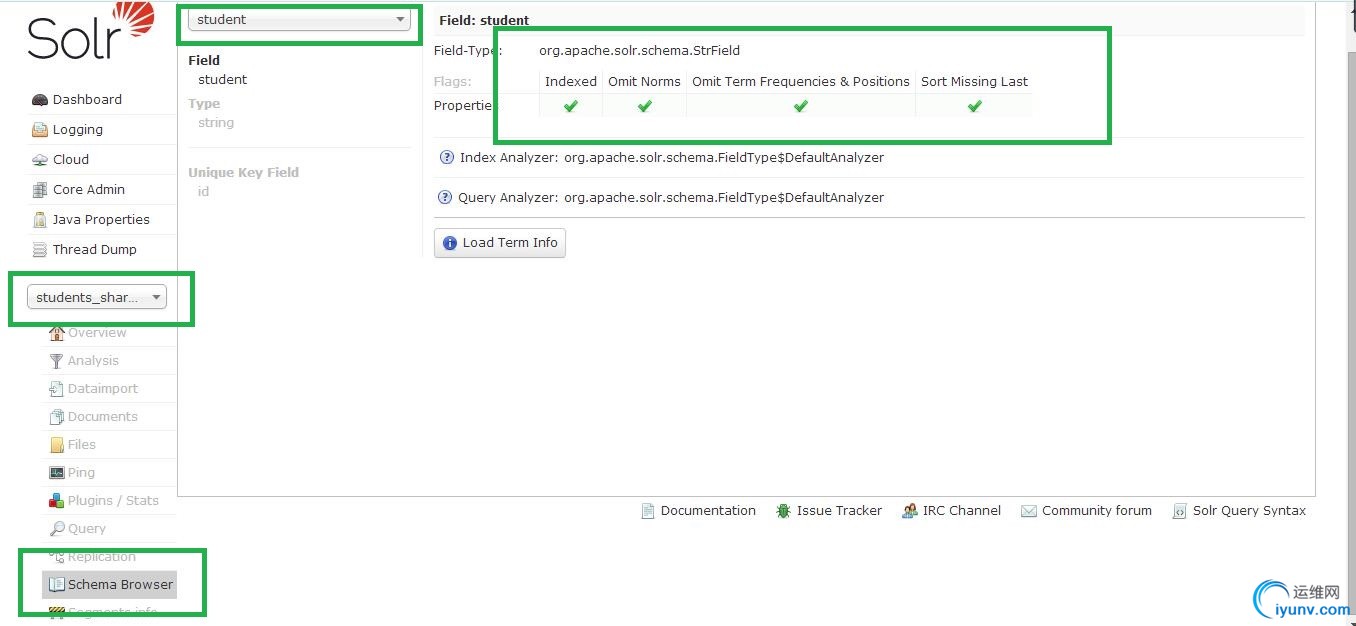Screen dimensions: 1356x626
Task: Open the IRC Channel link
Action: (x=962, y=511)
